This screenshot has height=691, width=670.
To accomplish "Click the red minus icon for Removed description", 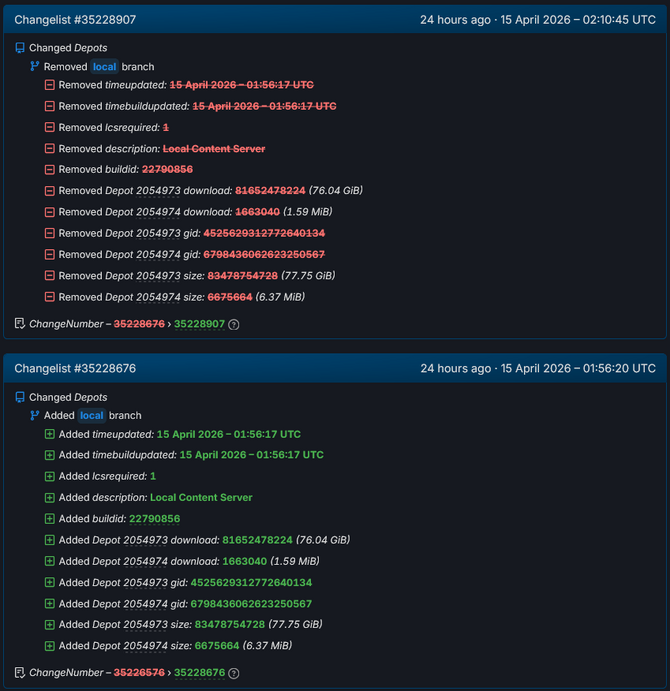I will (x=50, y=149).
